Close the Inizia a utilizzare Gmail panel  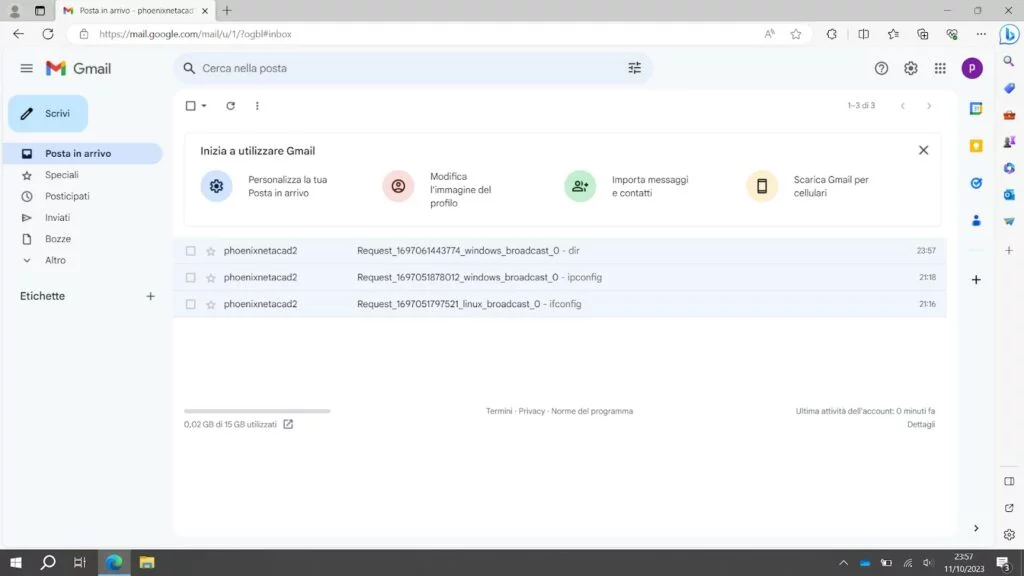point(923,150)
